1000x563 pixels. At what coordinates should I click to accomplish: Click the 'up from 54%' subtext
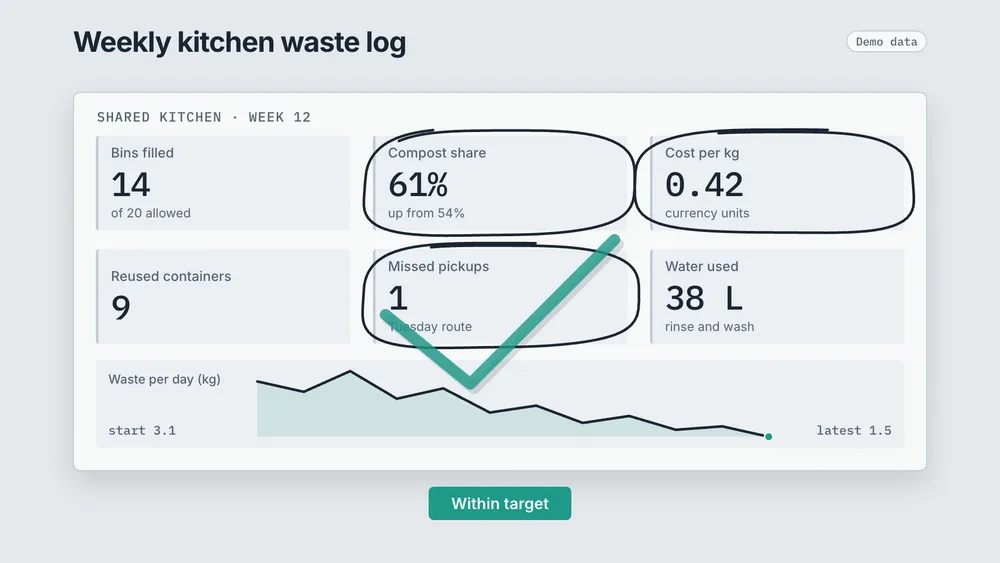click(x=426, y=213)
